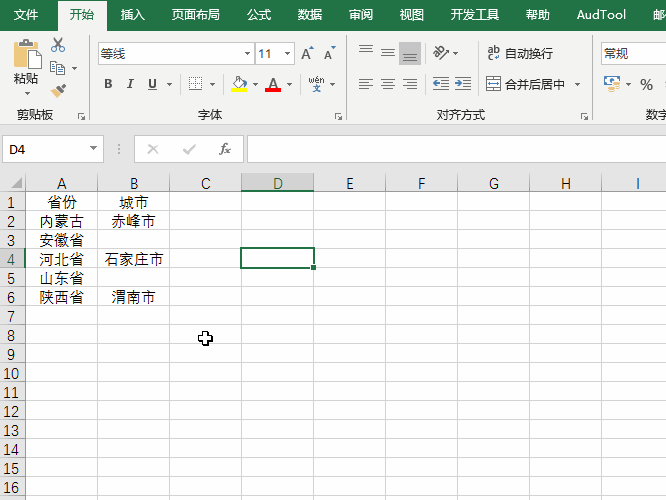Screen dimensions: 666x500
Task: Expand the Name Box dropdown
Action: point(93,148)
